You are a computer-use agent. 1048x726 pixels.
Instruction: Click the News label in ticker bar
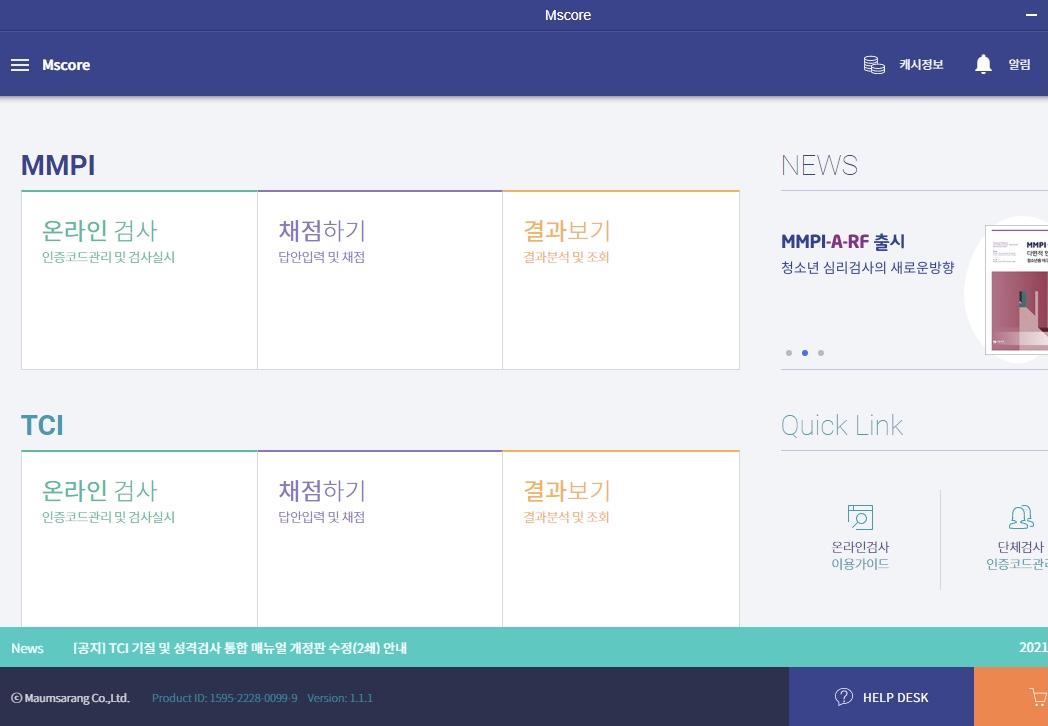pos(27,648)
